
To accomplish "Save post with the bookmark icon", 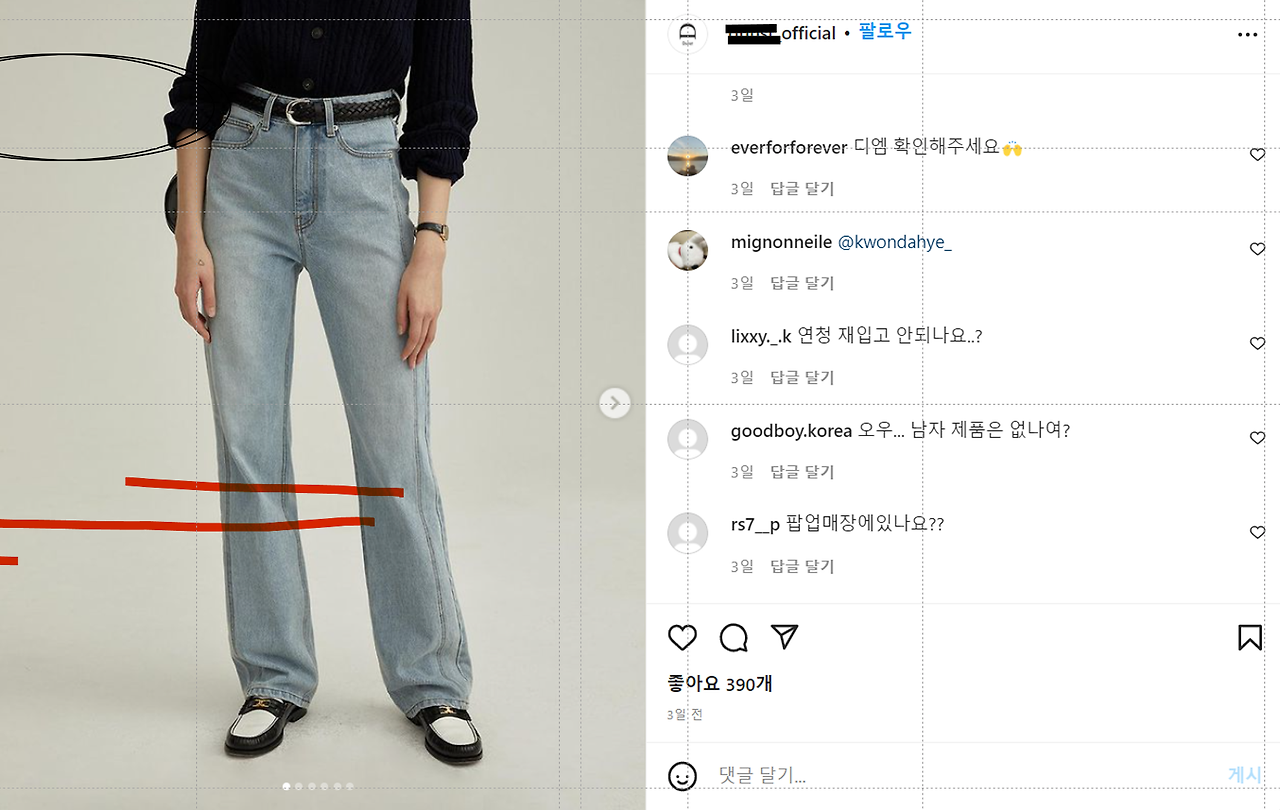I will click(x=1250, y=638).
